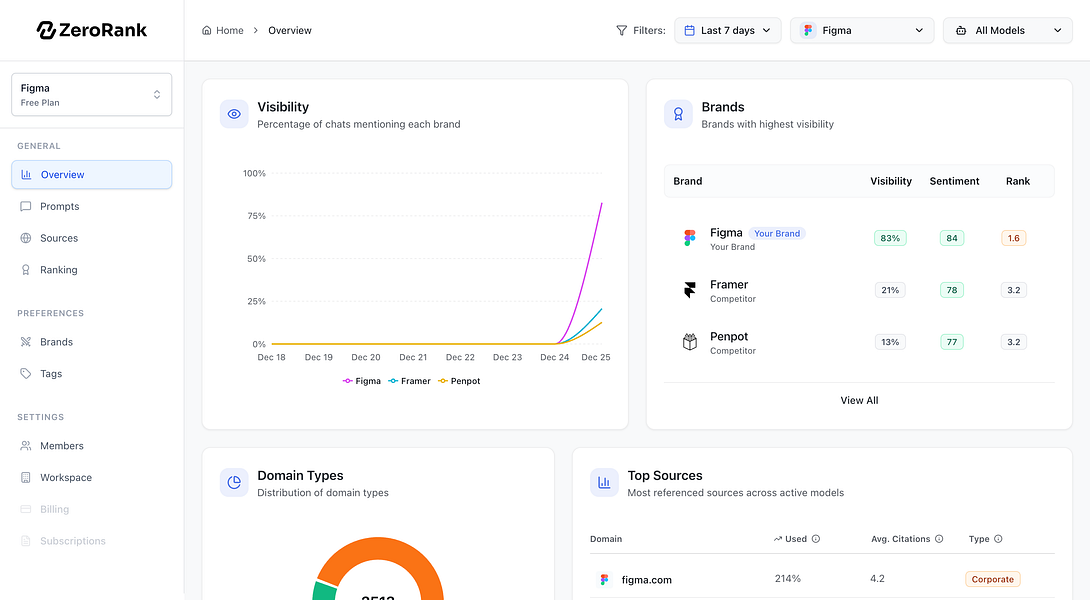
Task: Open the Last 7 days date dropdown
Action: [728, 31]
